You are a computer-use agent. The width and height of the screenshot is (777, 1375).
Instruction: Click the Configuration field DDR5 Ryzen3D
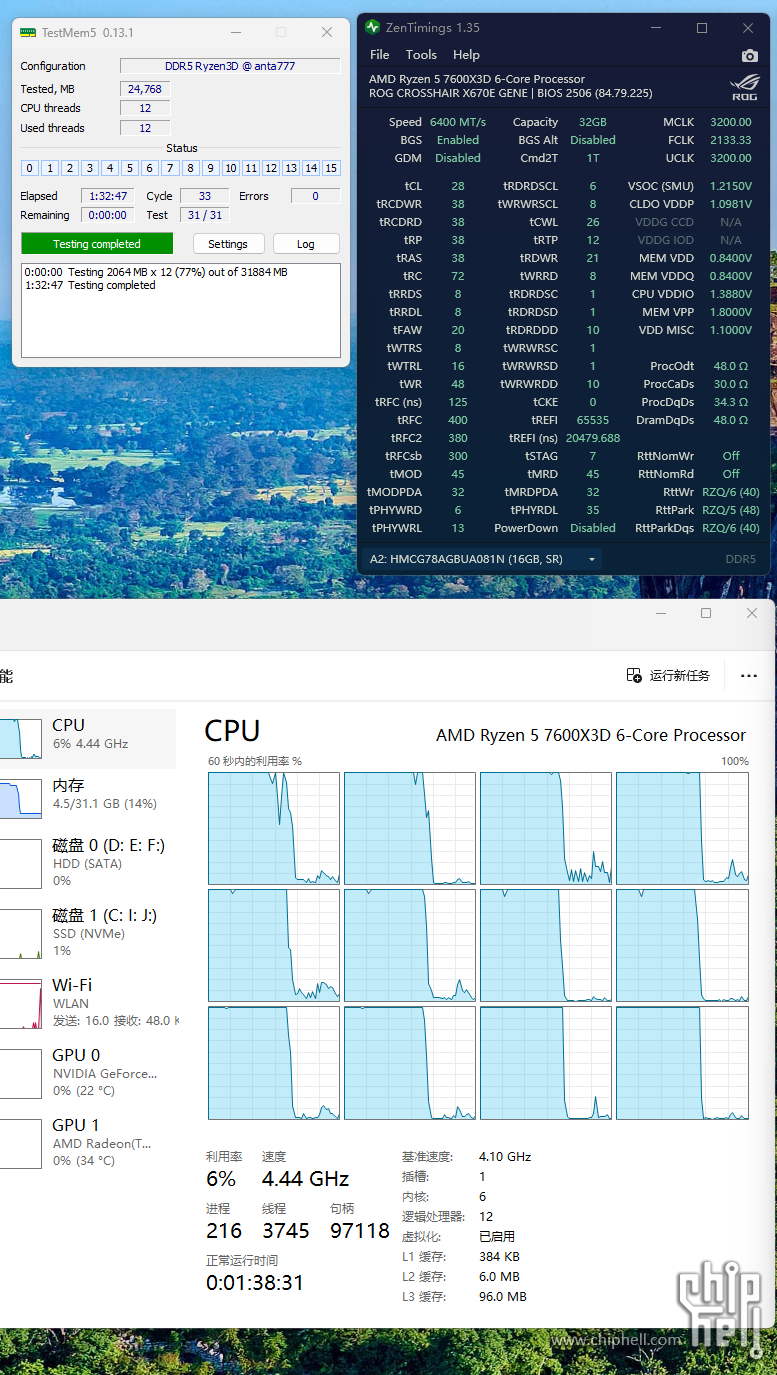(x=230, y=66)
